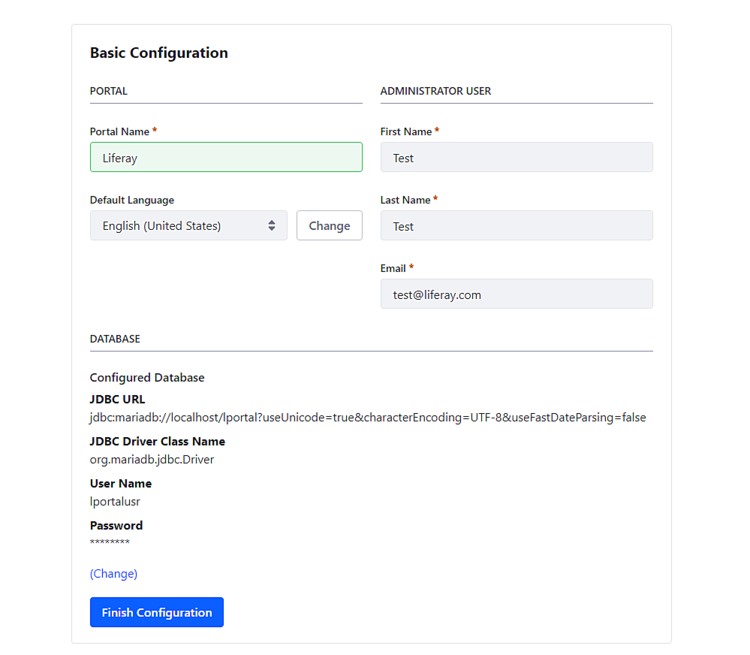The height and width of the screenshot is (655, 750).
Task: Click the Email label text
Action: click(x=393, y=268)
